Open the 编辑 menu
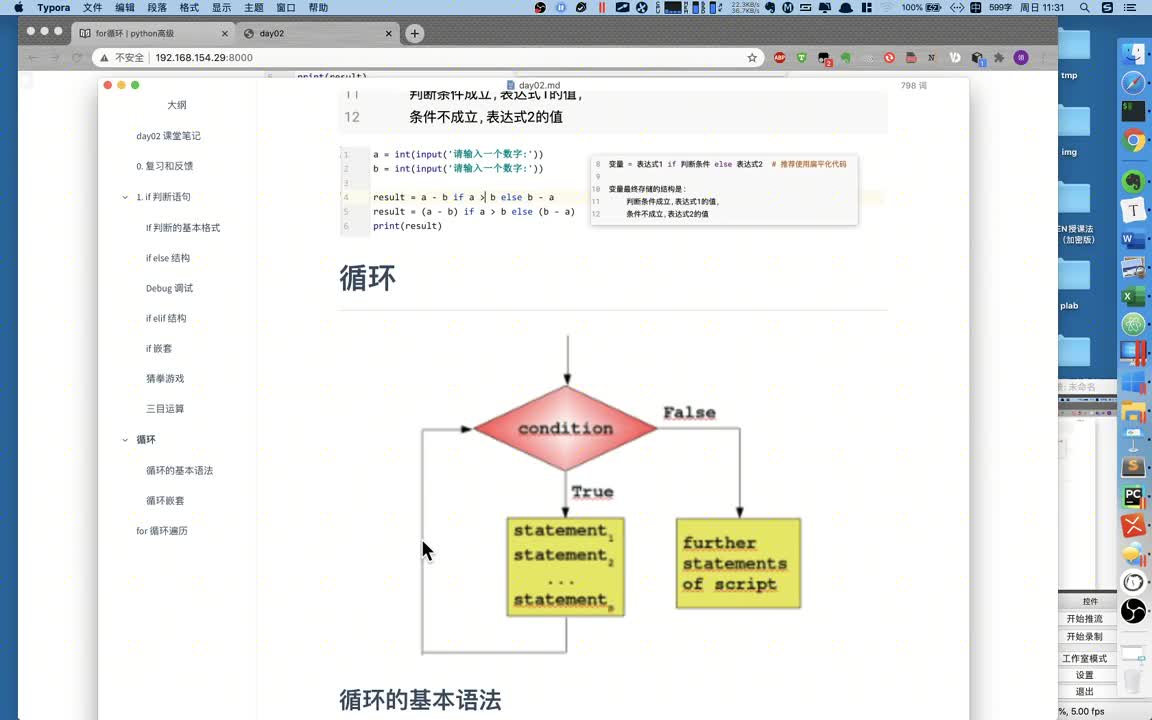 (x=125, y=7)
